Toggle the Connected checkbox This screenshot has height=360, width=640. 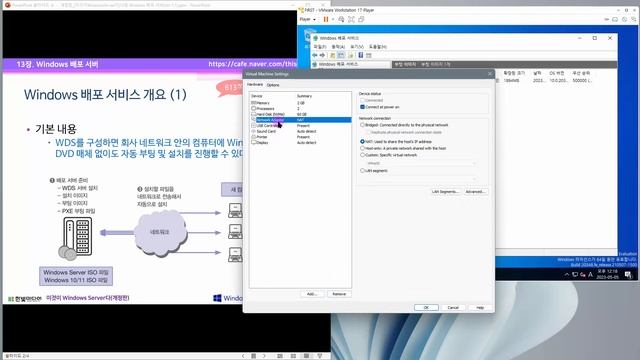point(362,100)
